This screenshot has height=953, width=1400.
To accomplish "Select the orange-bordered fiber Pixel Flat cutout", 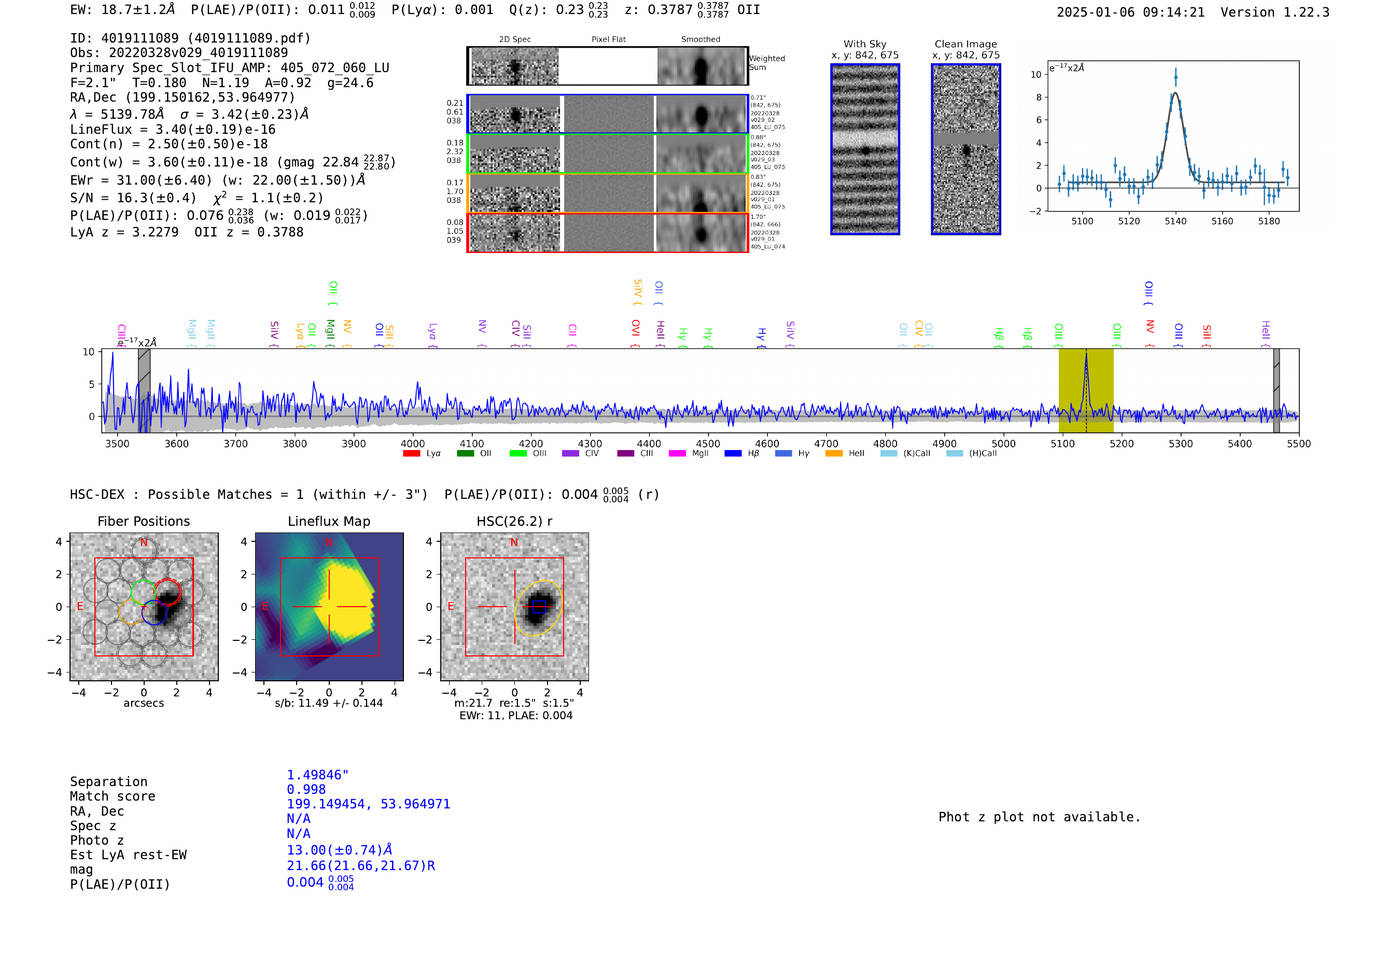I will (x=608, y=194).
